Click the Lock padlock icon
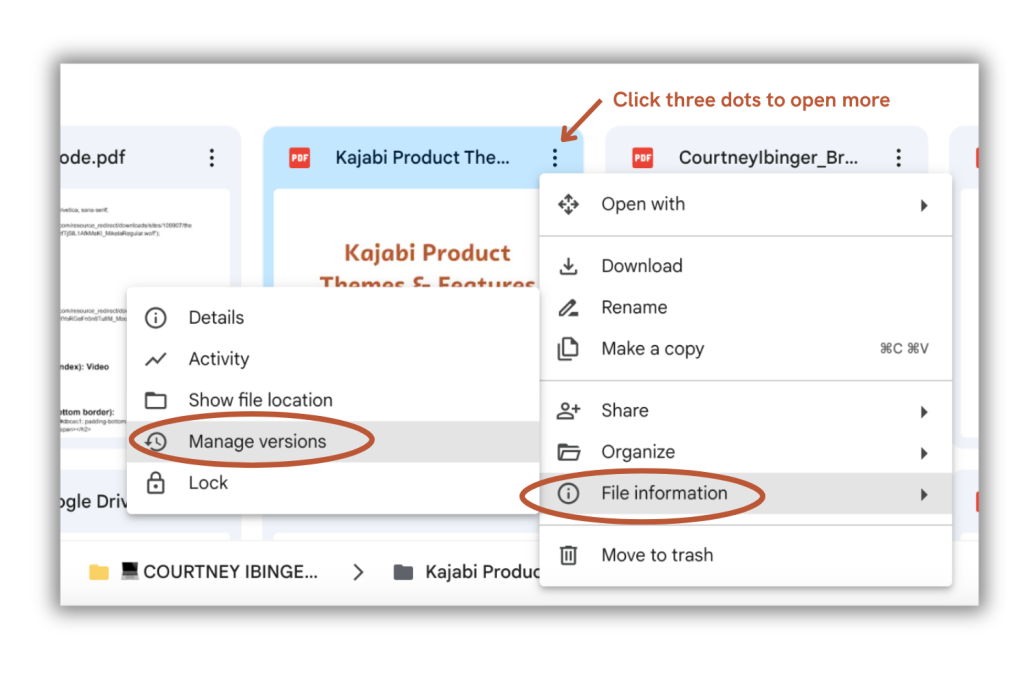1024x683 pixels. (155, 483)
